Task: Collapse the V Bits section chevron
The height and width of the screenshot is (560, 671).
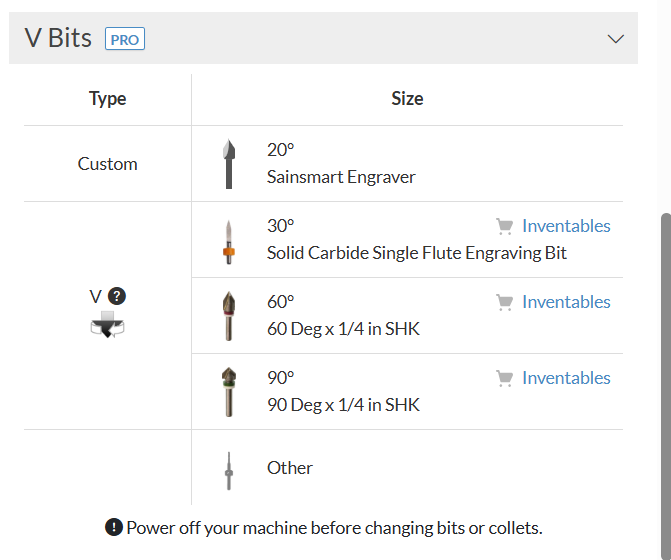Action: pos(615,39)
